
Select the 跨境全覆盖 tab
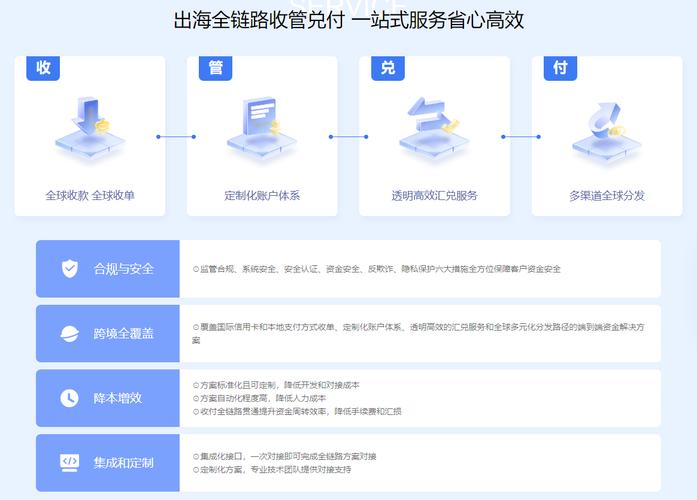tap(108, 333)
